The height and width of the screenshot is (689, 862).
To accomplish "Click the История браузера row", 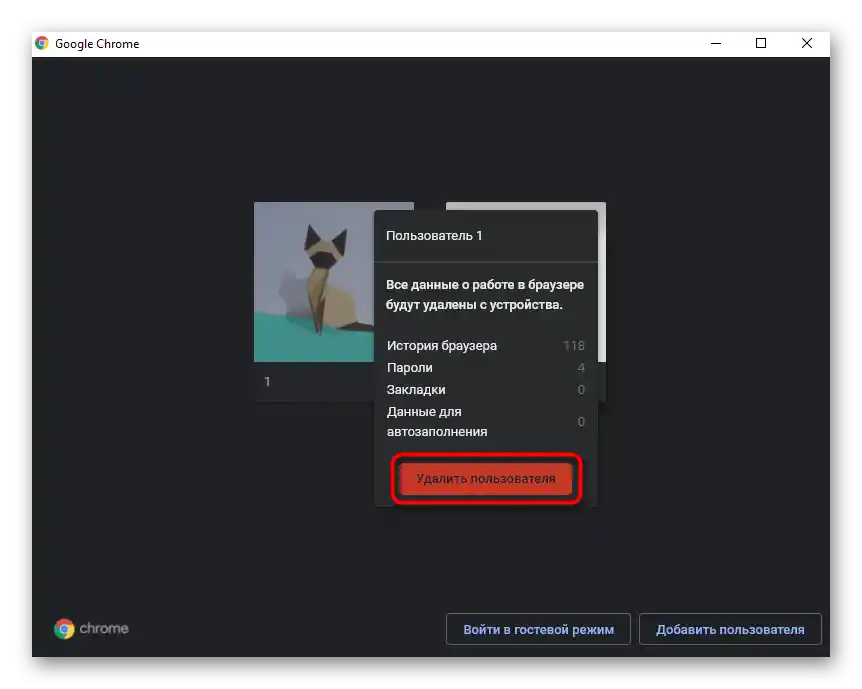I will pyautogui.click(x=486, y=346).
